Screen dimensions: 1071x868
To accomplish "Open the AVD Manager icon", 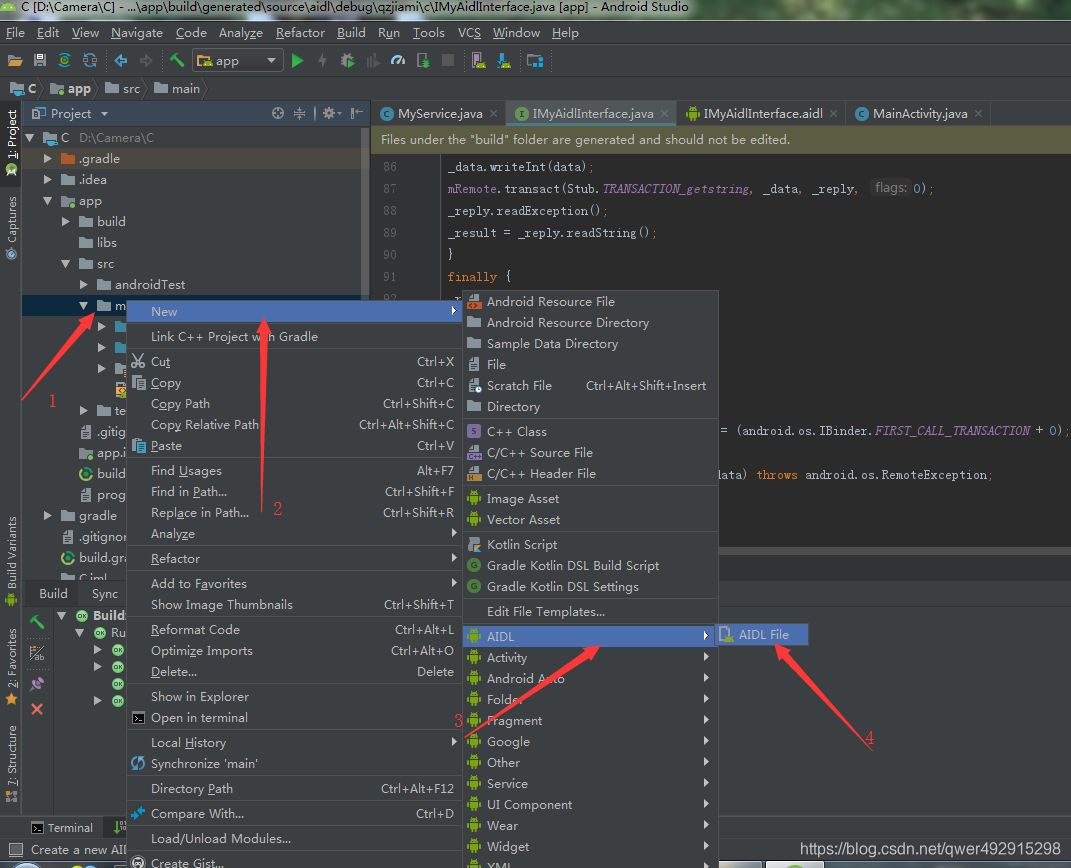I will click(479, 61).
